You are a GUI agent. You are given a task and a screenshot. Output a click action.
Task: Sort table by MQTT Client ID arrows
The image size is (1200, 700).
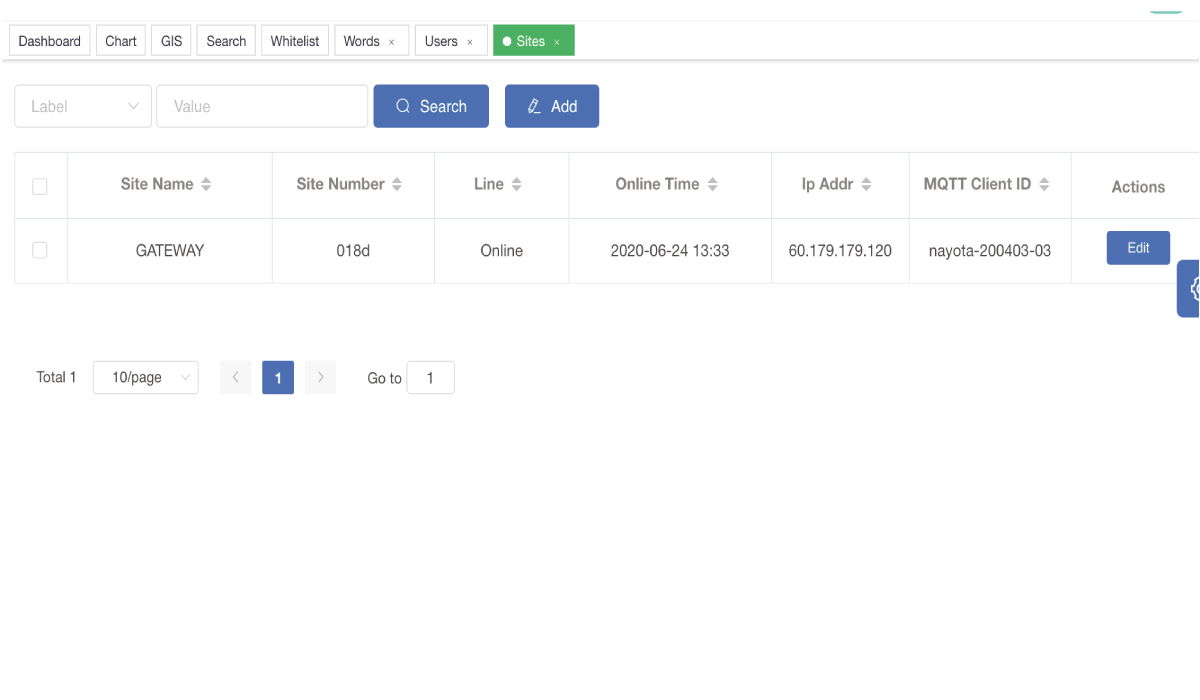click(x=1044, y=185)
